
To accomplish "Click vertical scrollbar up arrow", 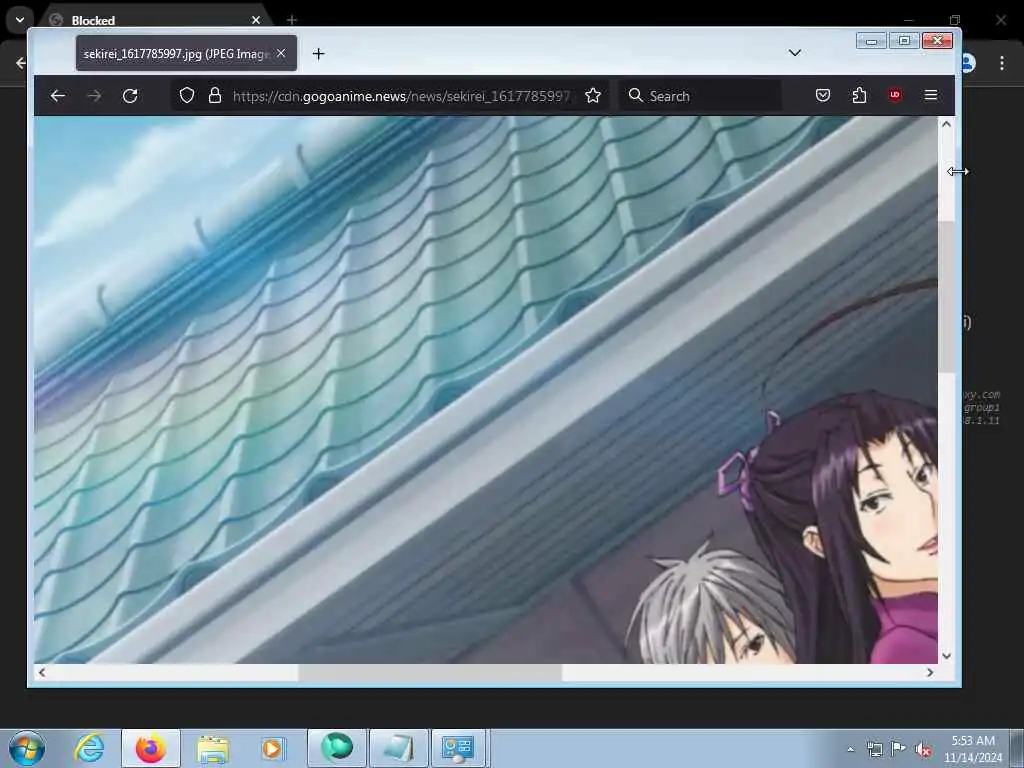I will point(946,124).
